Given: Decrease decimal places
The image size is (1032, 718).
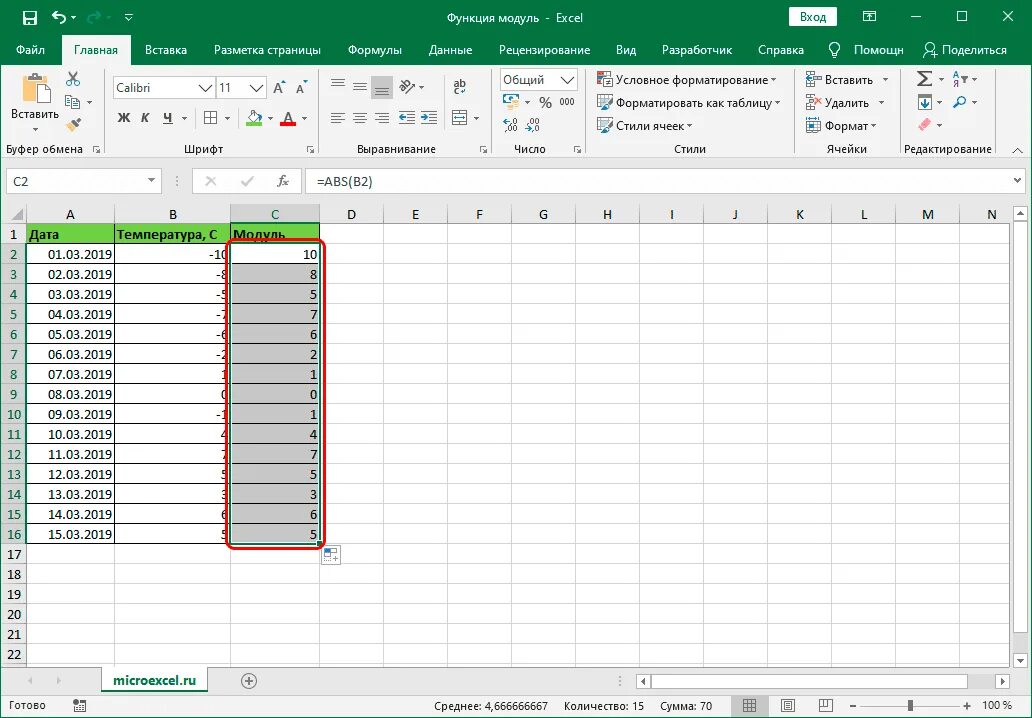Looking at the screenshot, I should pos(532,124).
